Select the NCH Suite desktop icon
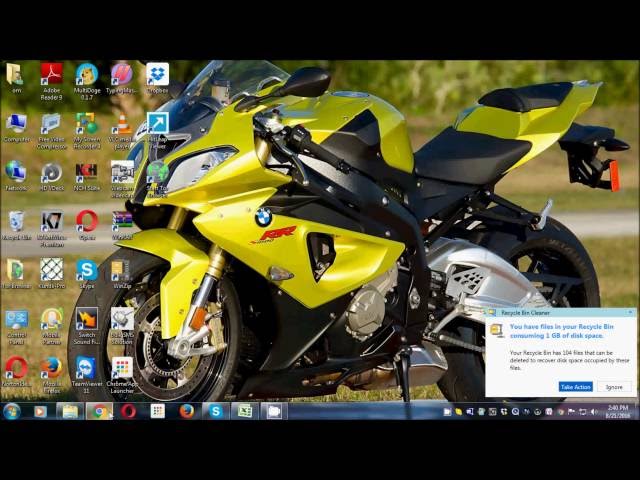 click(x=87, y=176)
